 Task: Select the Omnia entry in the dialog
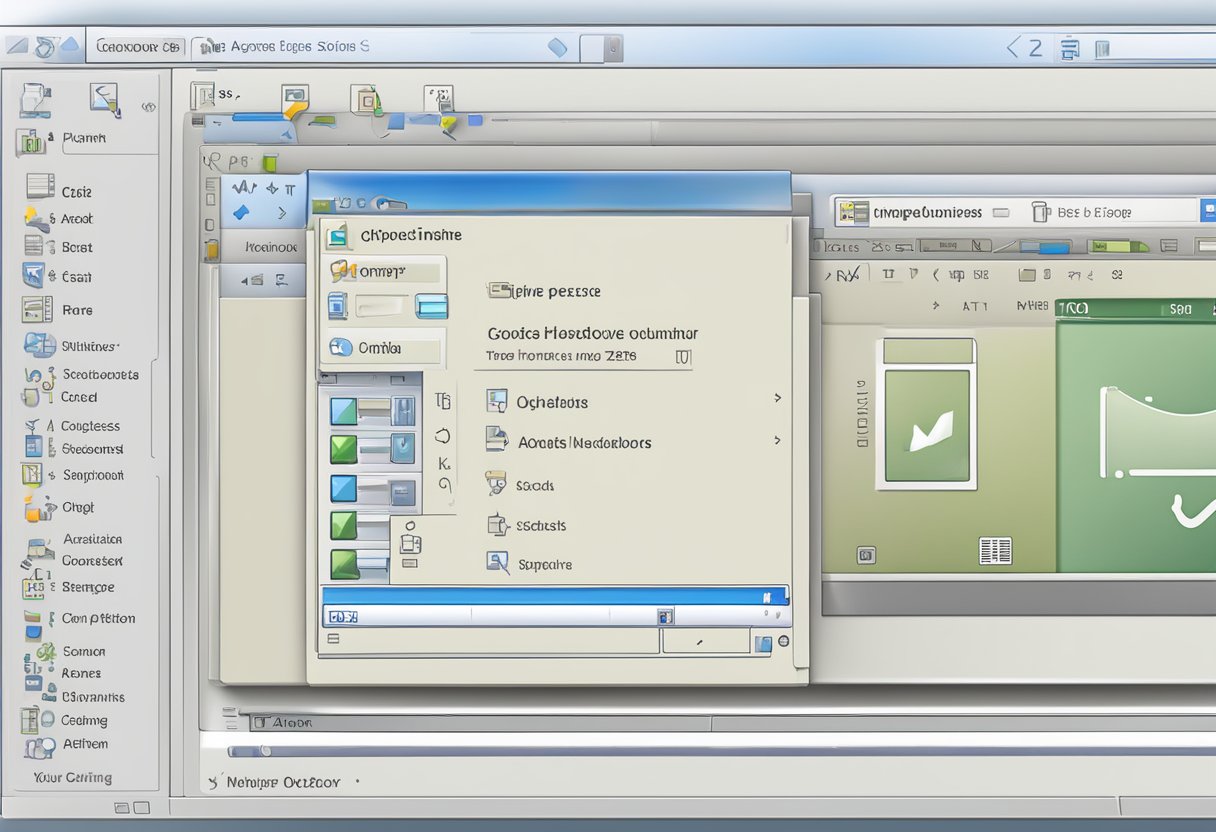380,348
